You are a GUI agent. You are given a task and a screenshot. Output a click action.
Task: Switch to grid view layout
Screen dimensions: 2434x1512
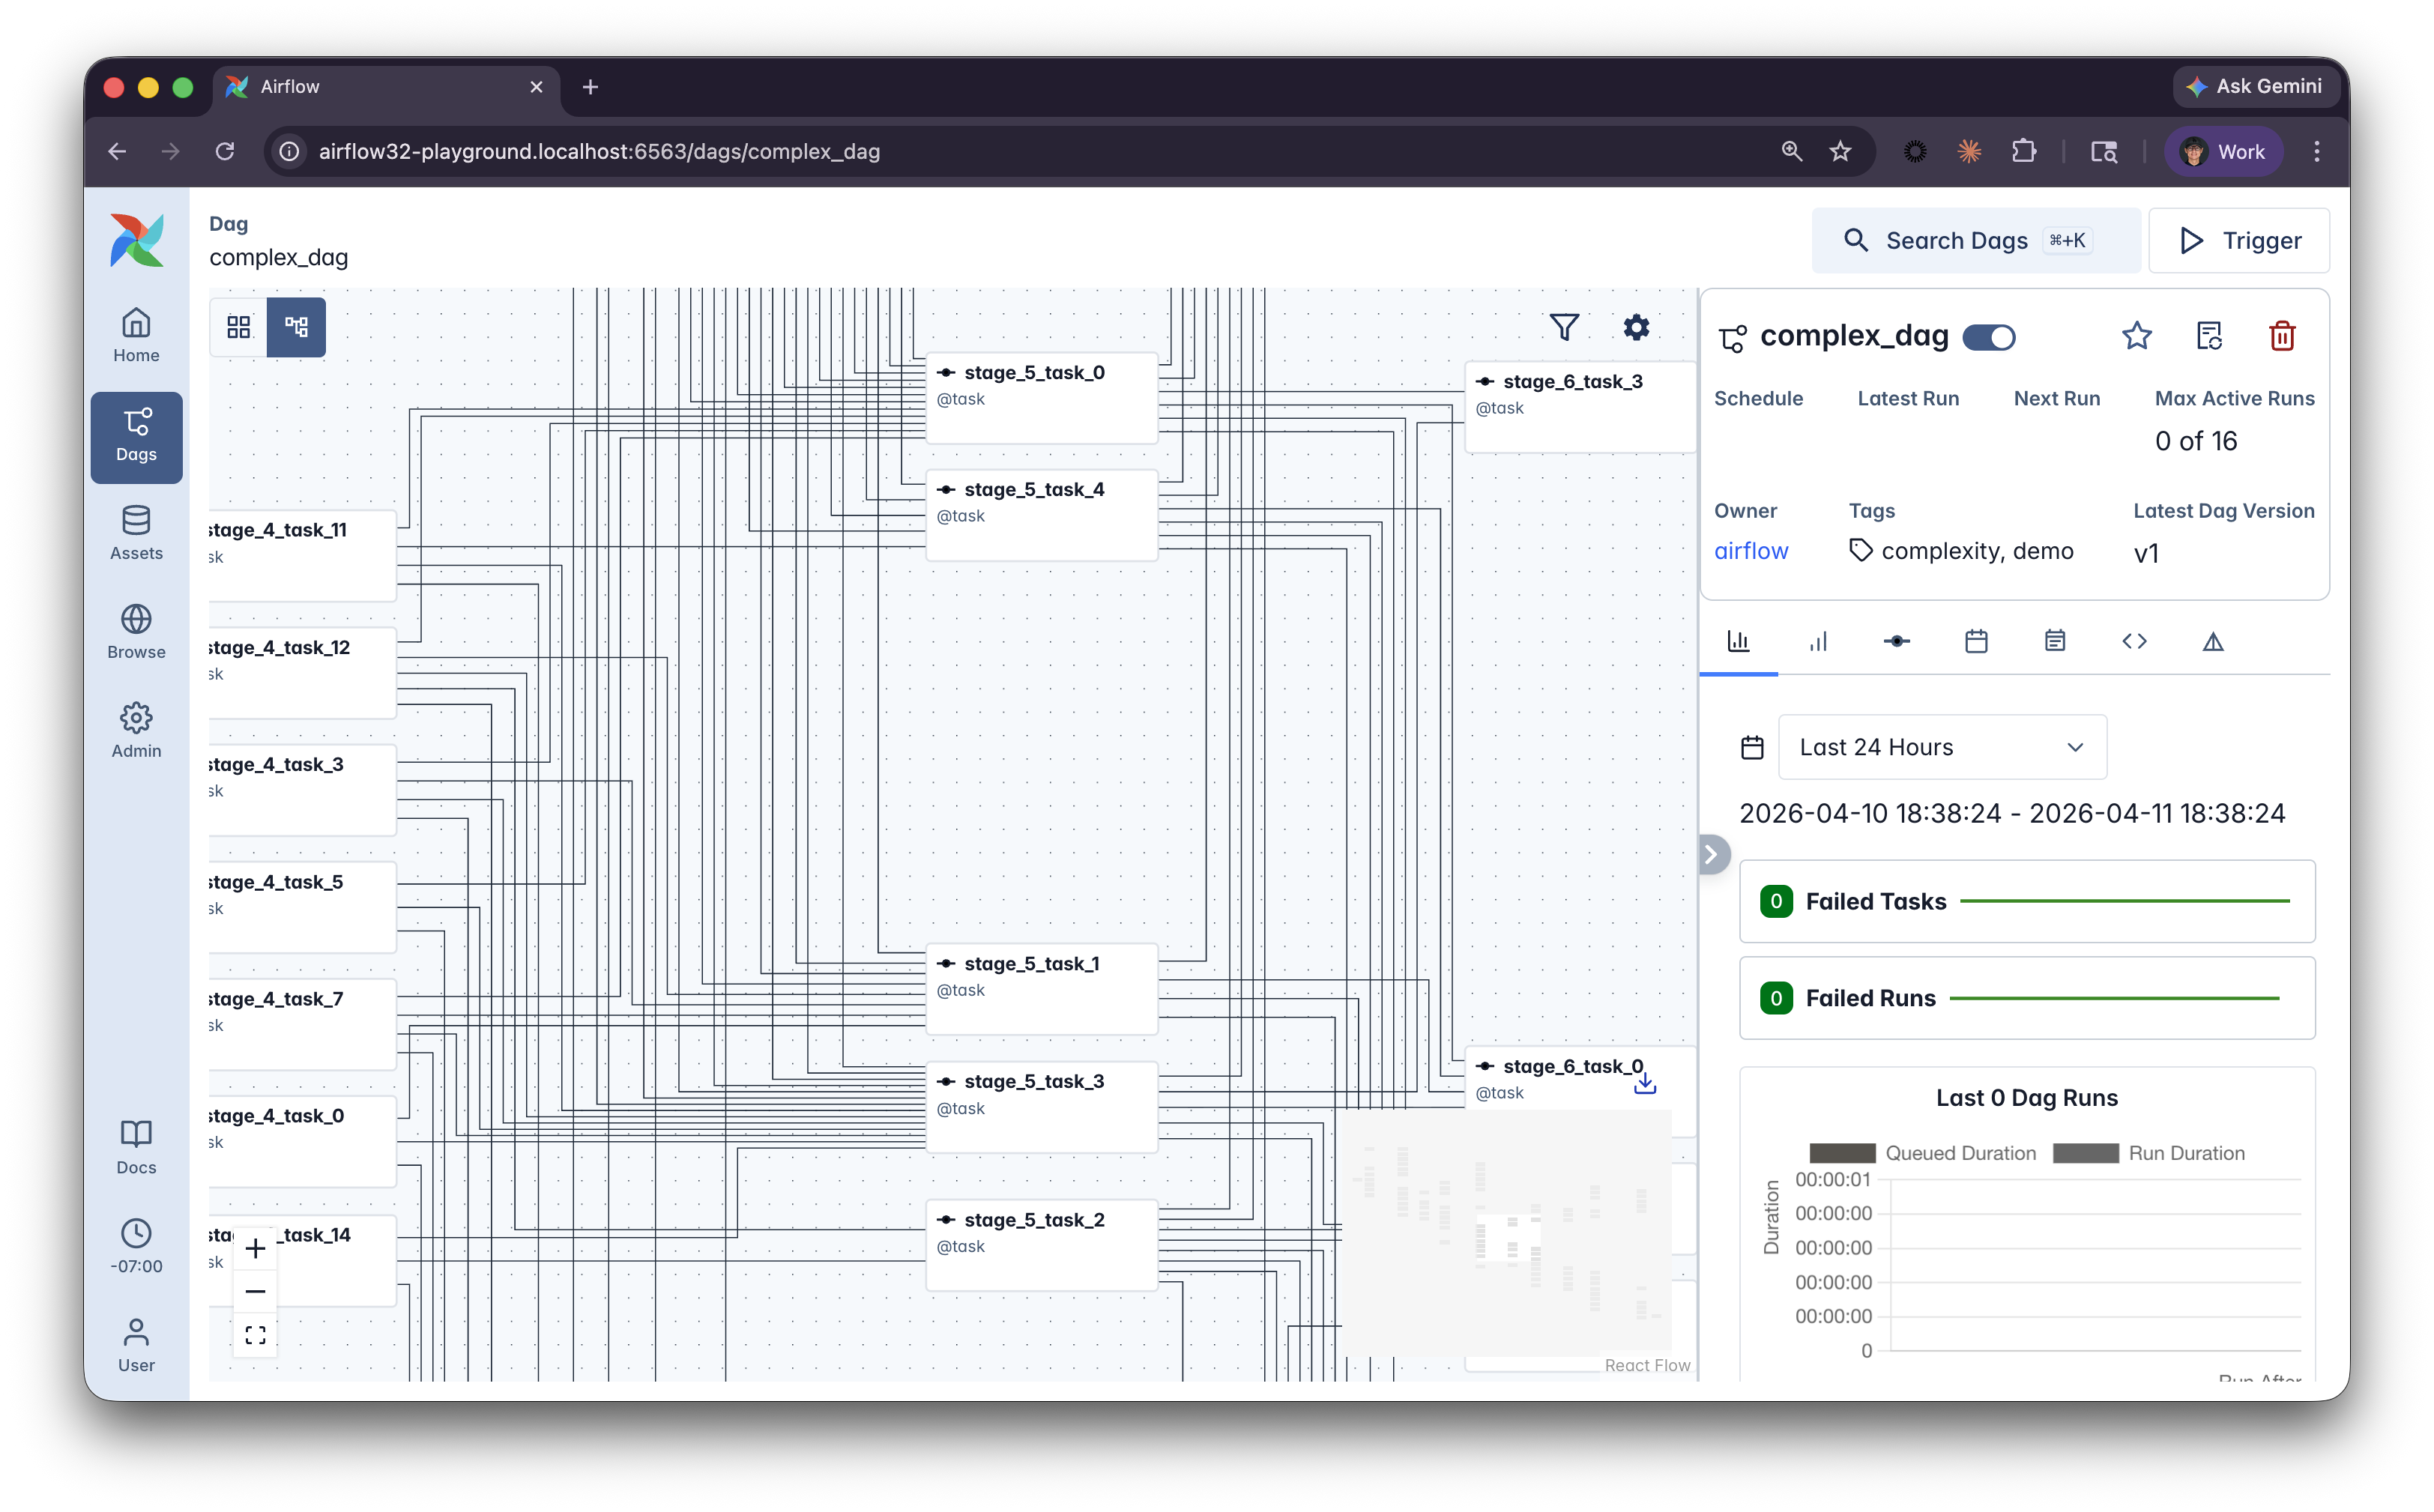tap(239, 327)
